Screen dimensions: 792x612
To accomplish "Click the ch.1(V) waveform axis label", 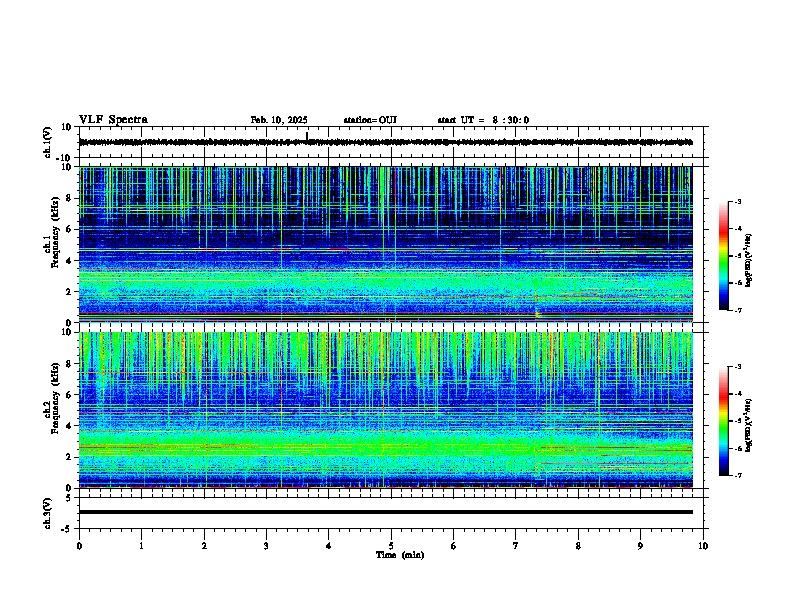I will 48,142.
